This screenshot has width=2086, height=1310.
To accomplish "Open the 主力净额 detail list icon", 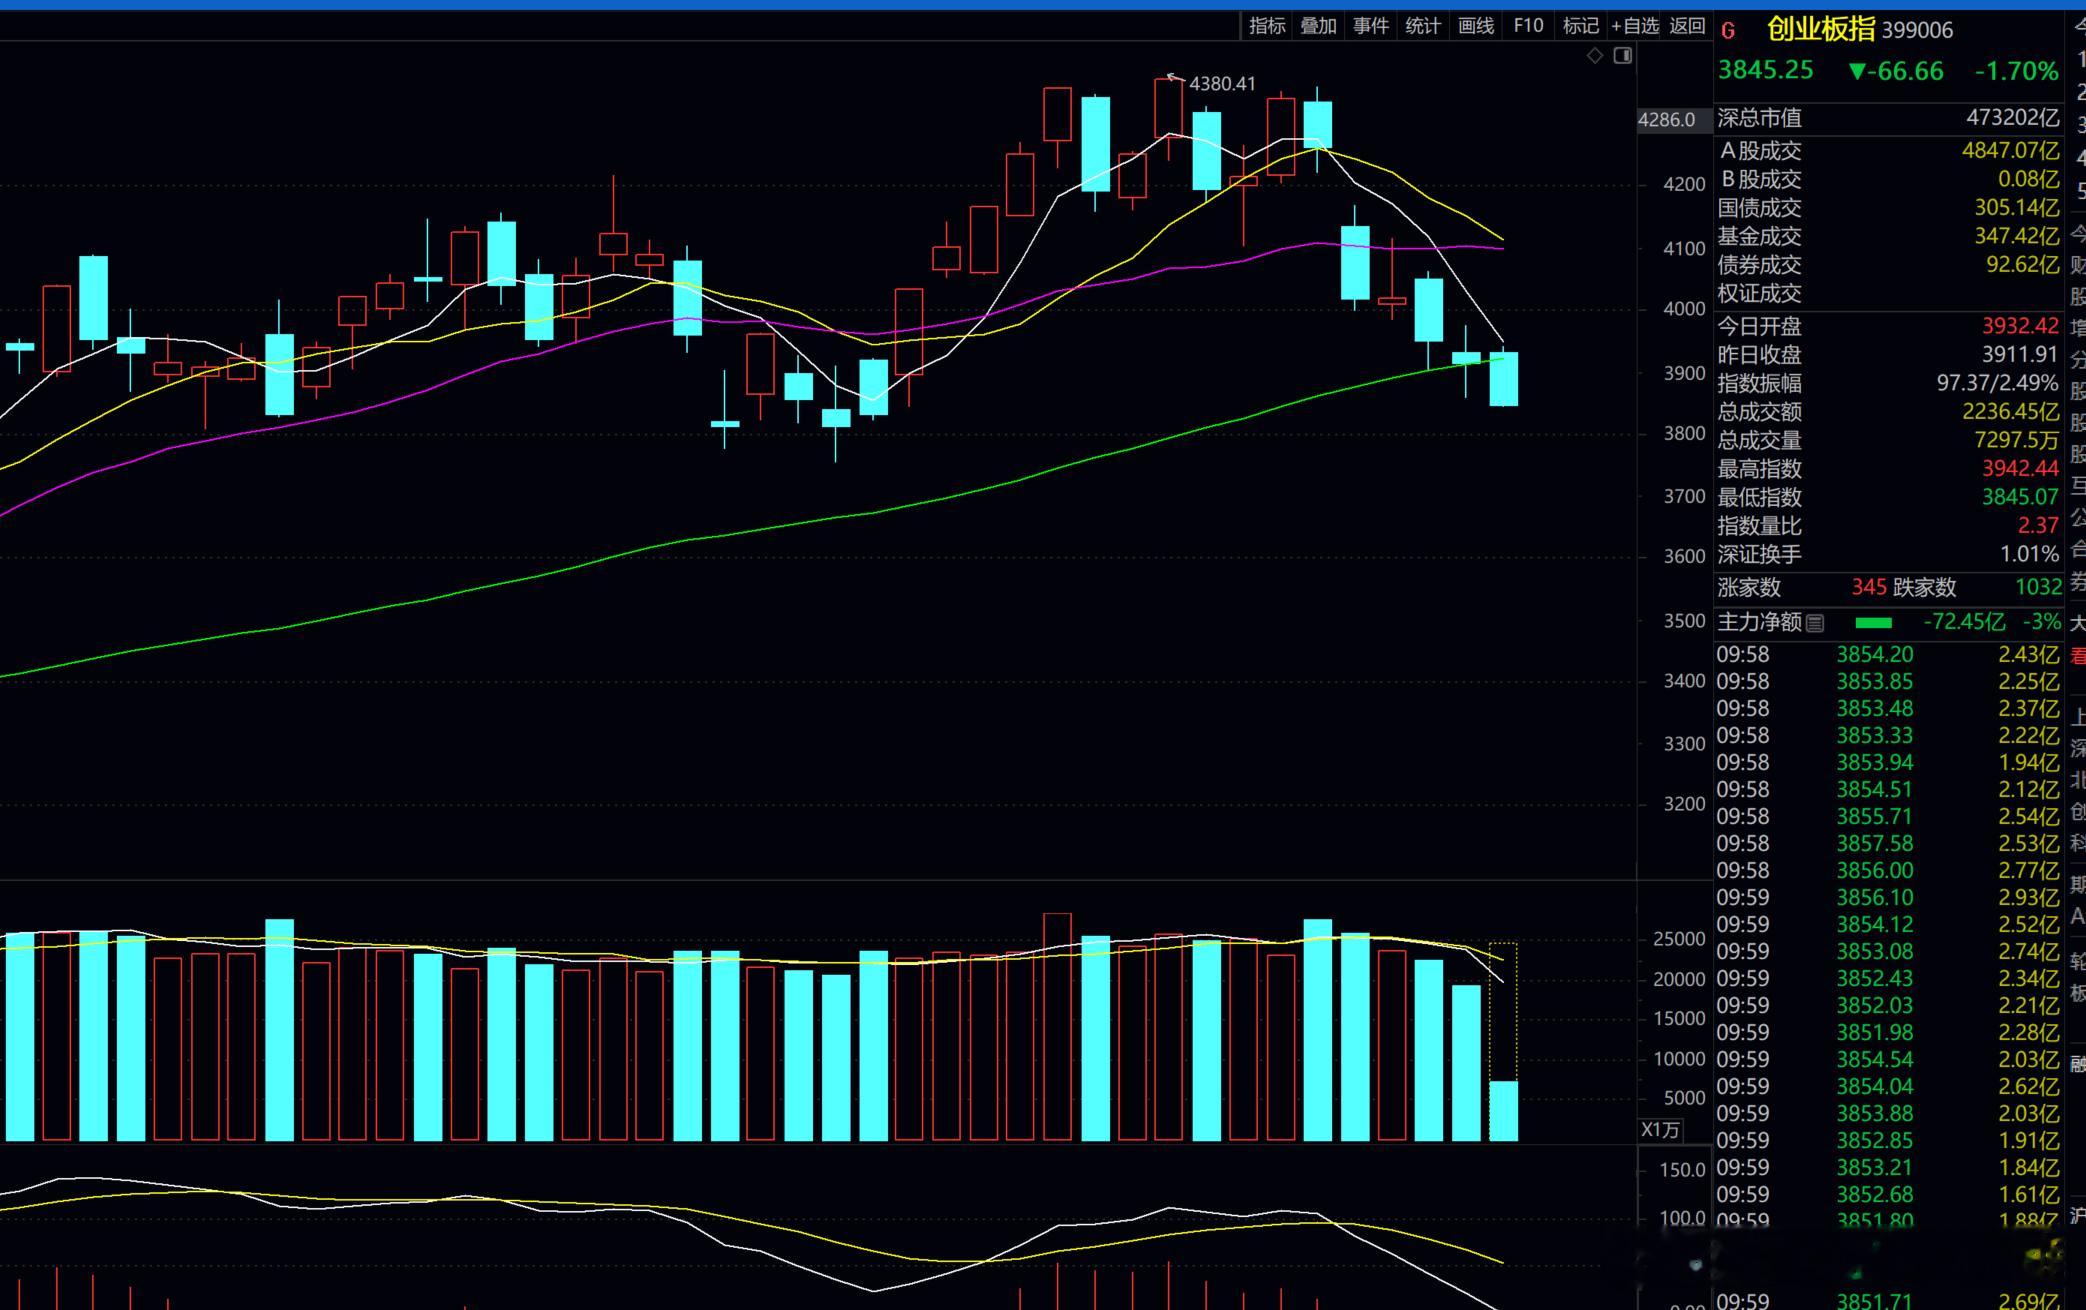I will point(1815,623).
